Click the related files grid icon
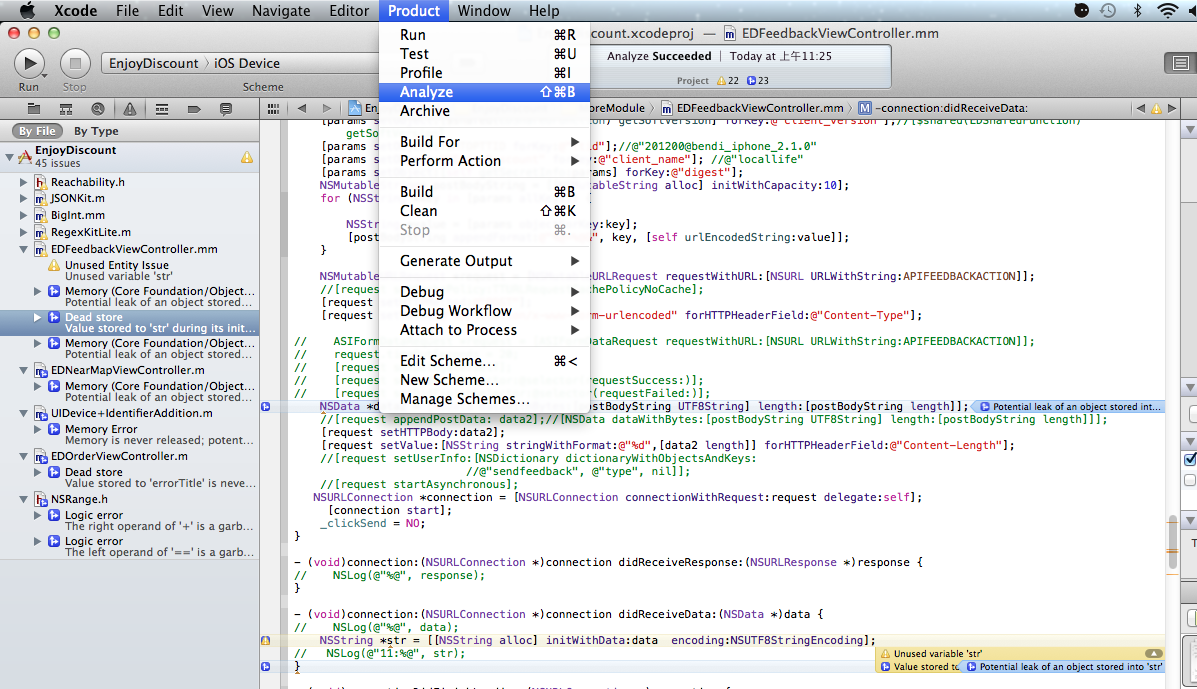This screenshot has height=689, width=1197. pos(274,108)
